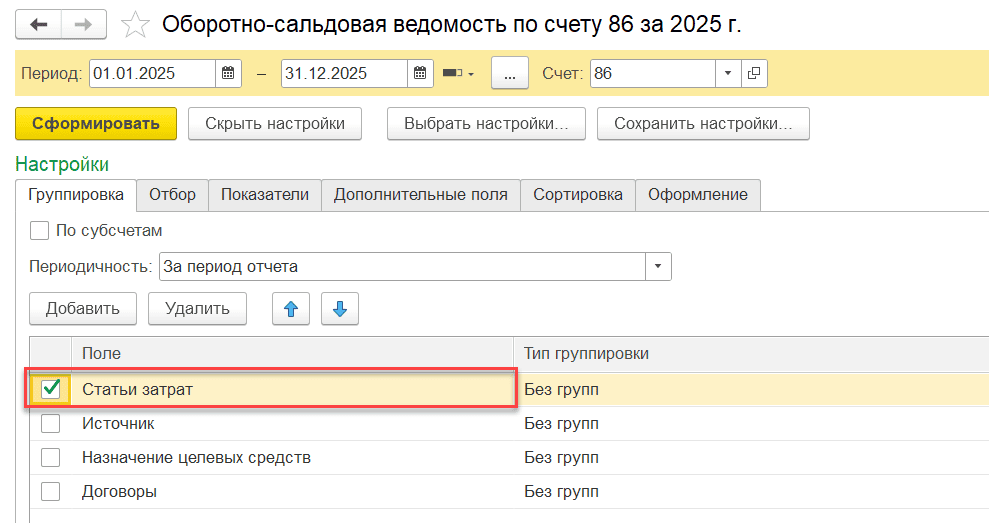Open the Счет account dropdown
The height and width of the screenshot is (523, 989).
point(728,73)
